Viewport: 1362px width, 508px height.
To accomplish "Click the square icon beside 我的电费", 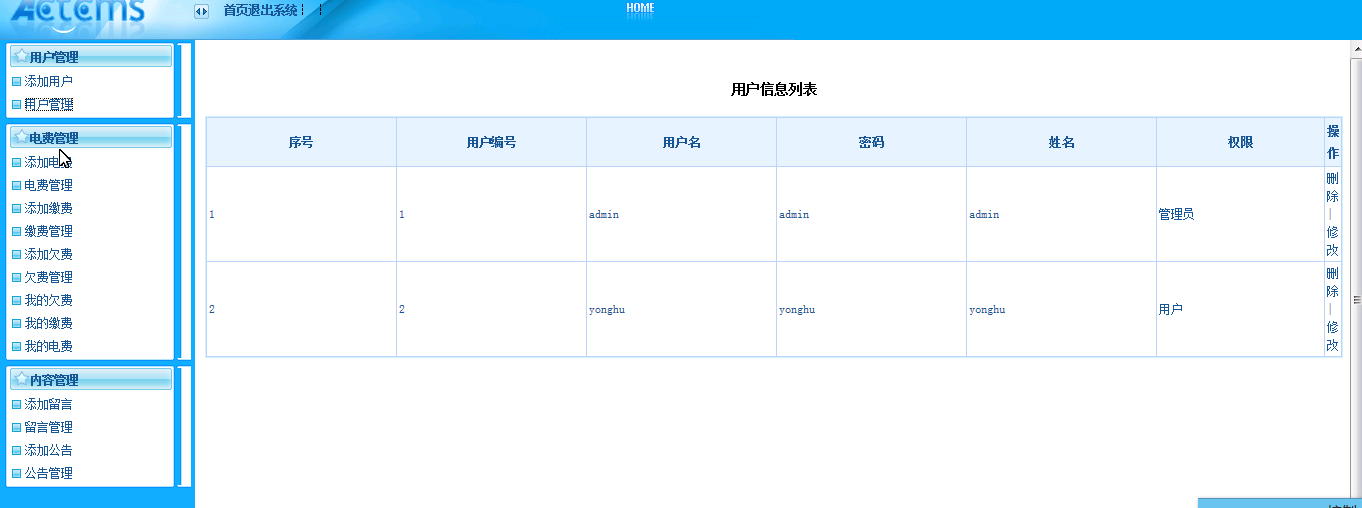I will pyautogui.click(x=16, y=346).
